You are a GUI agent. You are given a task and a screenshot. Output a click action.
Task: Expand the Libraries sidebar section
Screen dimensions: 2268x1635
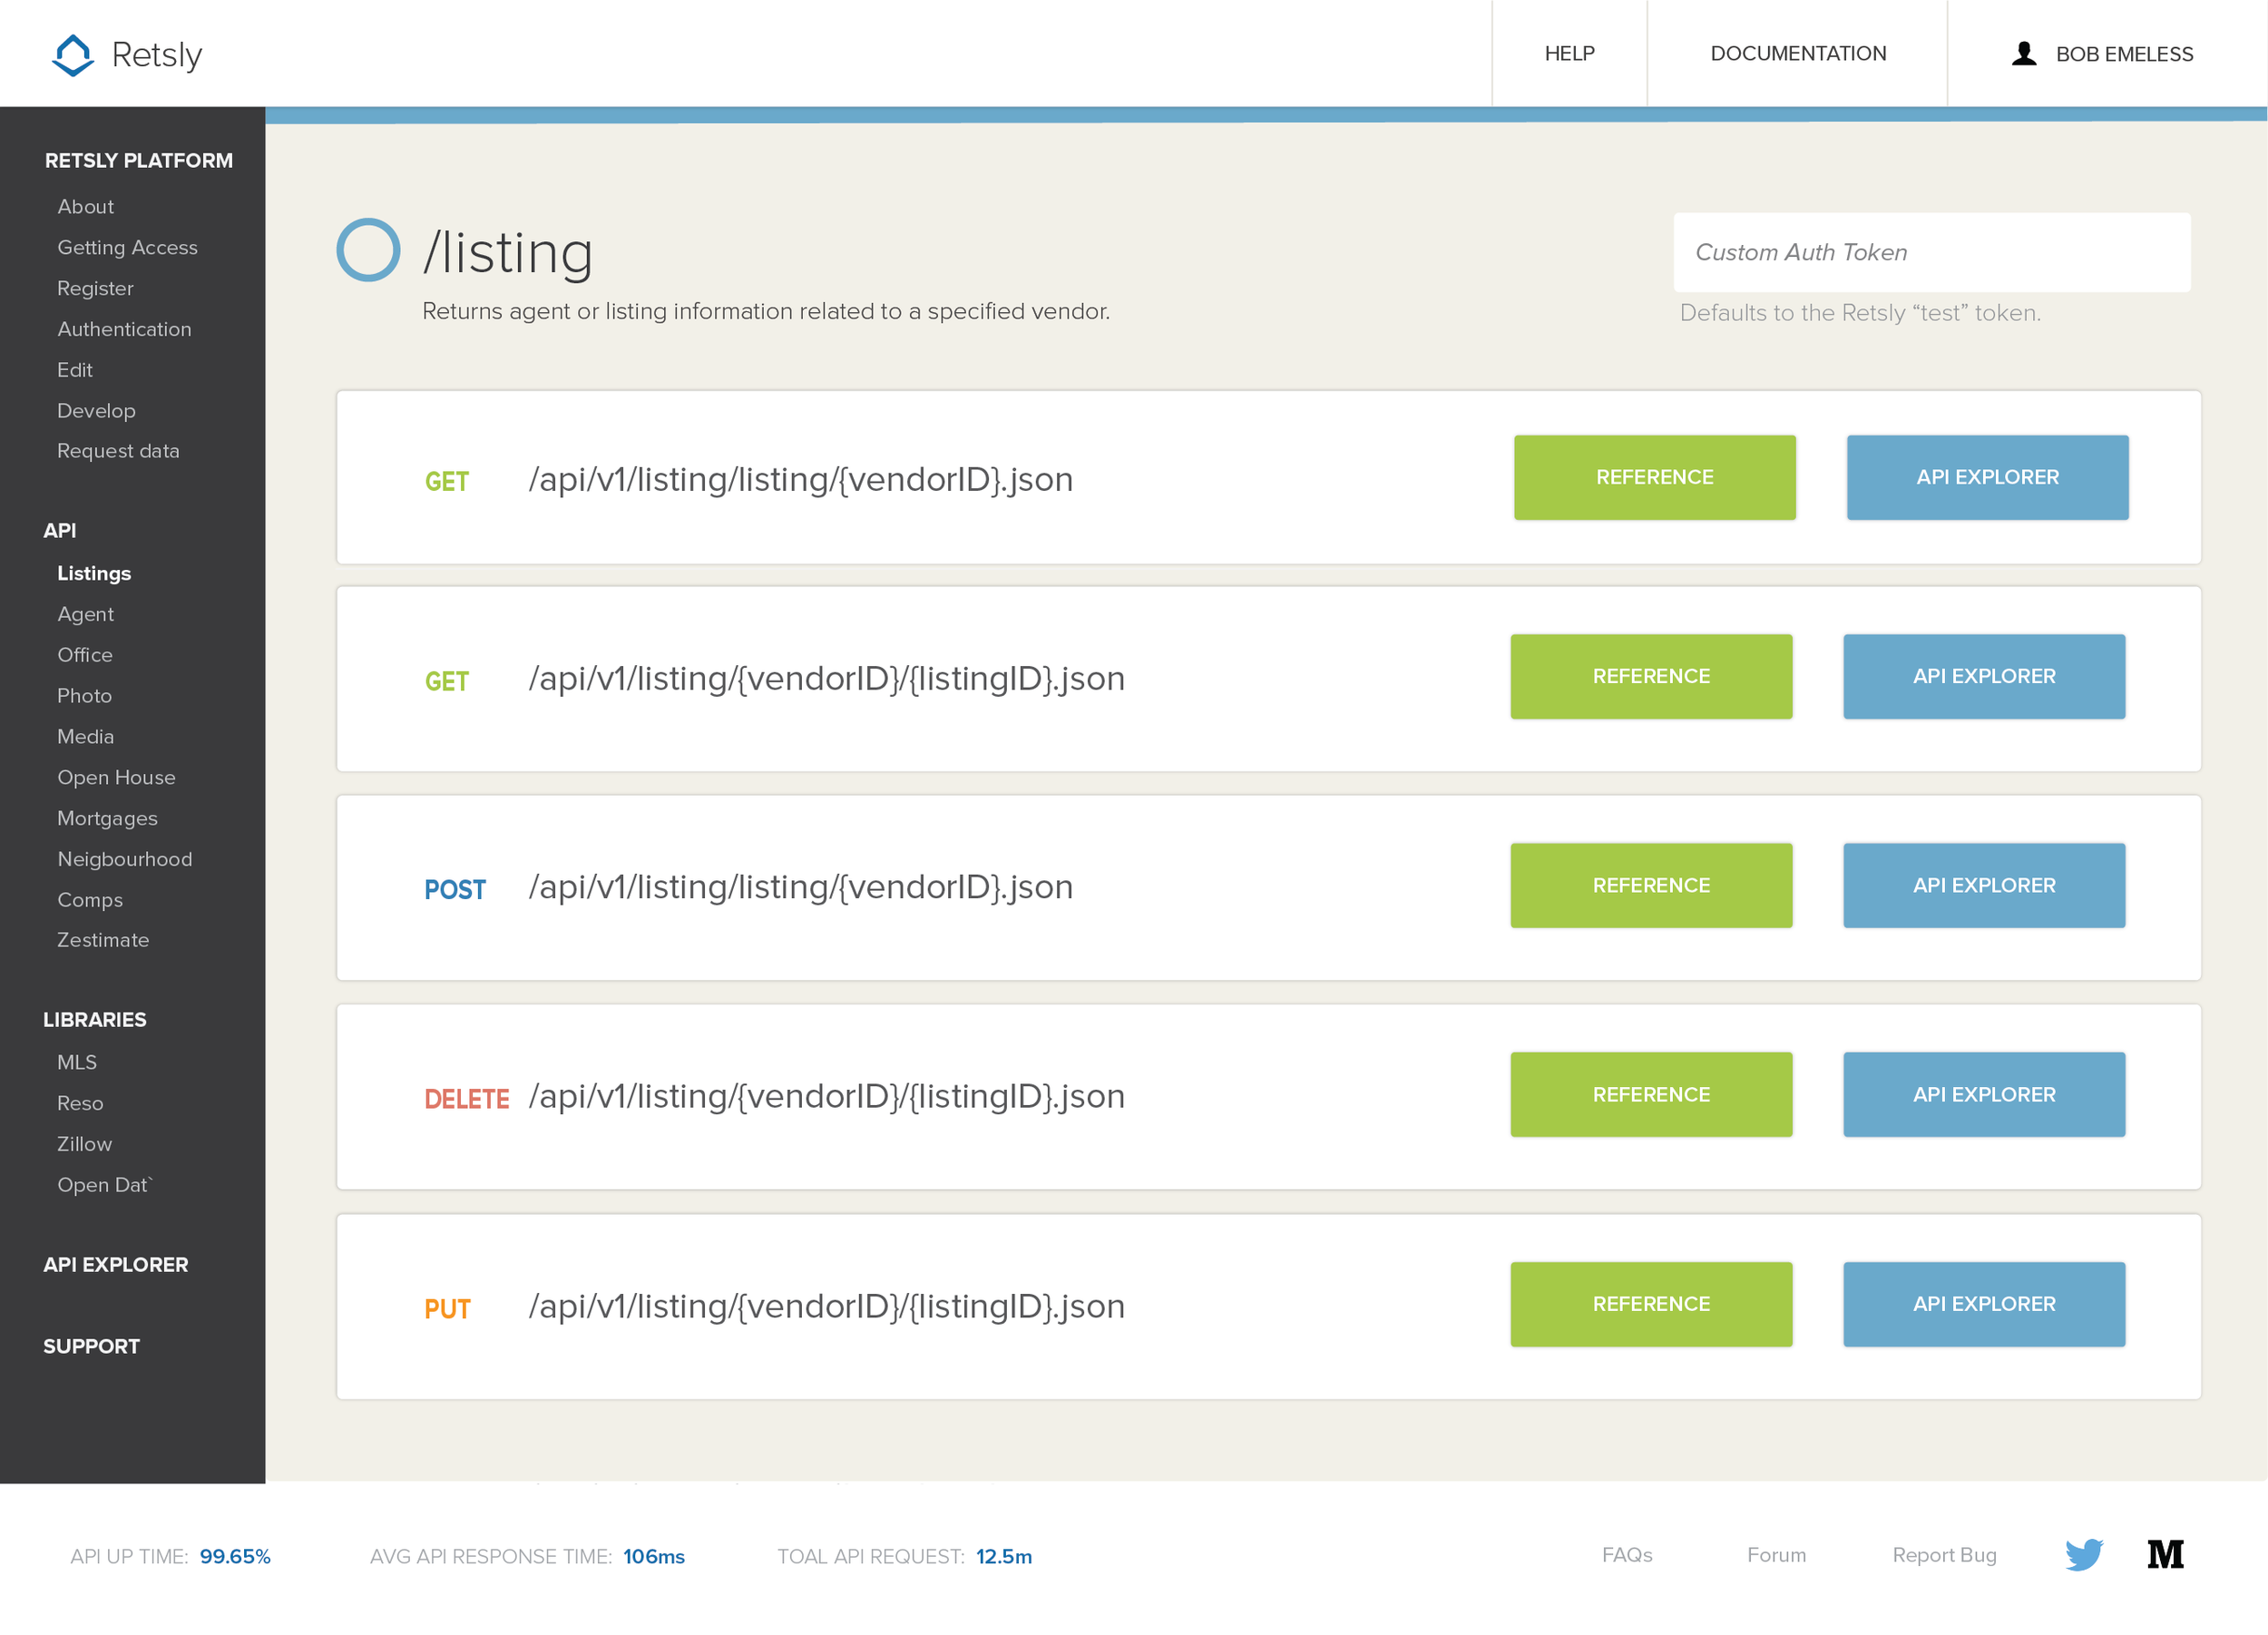click(x=95, y=1019)
